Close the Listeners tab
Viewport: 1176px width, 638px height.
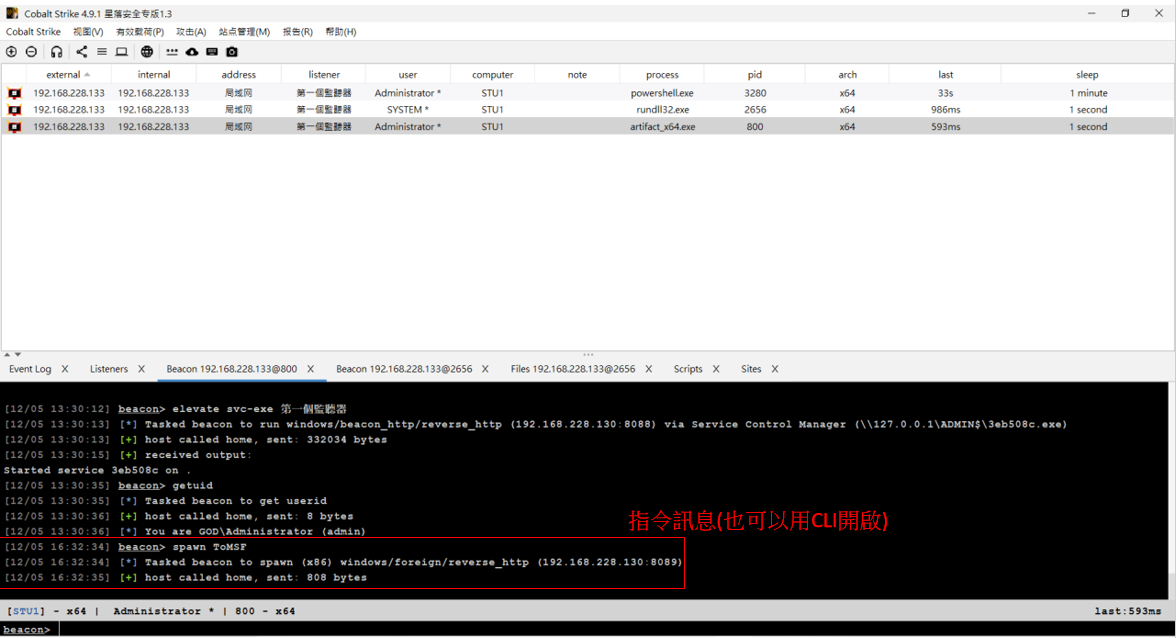pyautogui.click(x=141, y=369)
